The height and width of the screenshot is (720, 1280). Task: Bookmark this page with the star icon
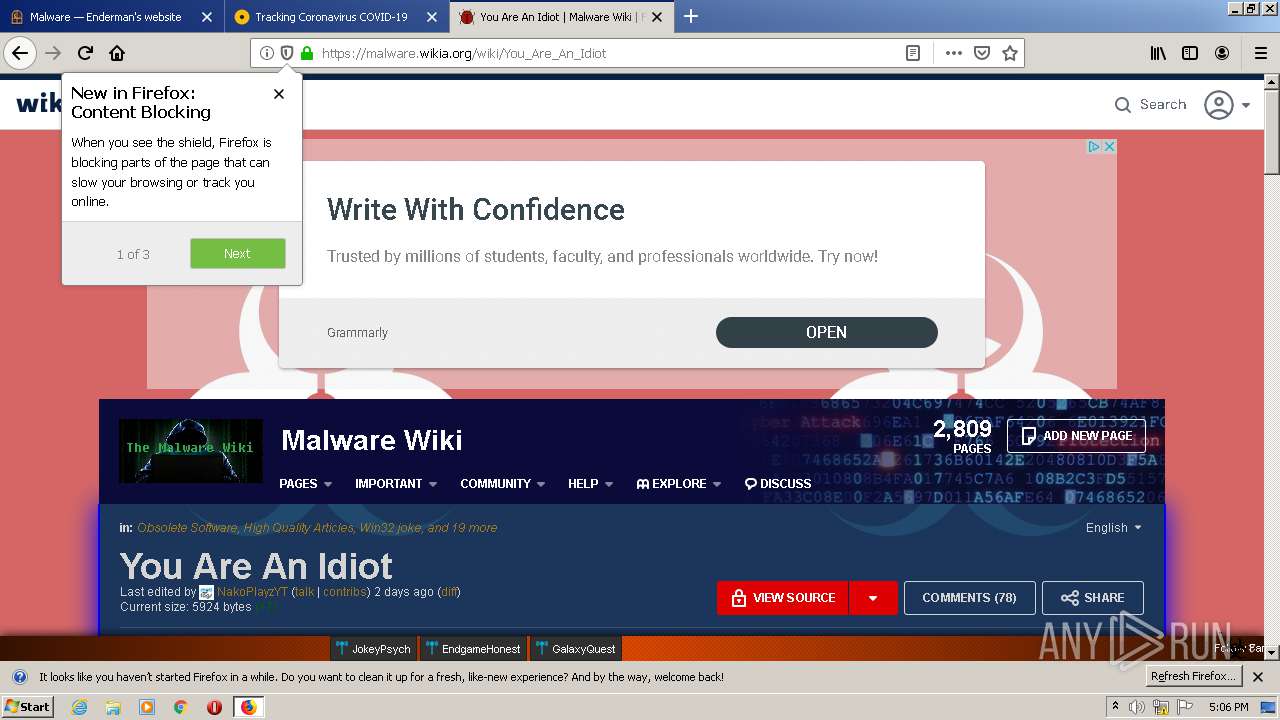pyautogui.click(x=1010, y=53)
